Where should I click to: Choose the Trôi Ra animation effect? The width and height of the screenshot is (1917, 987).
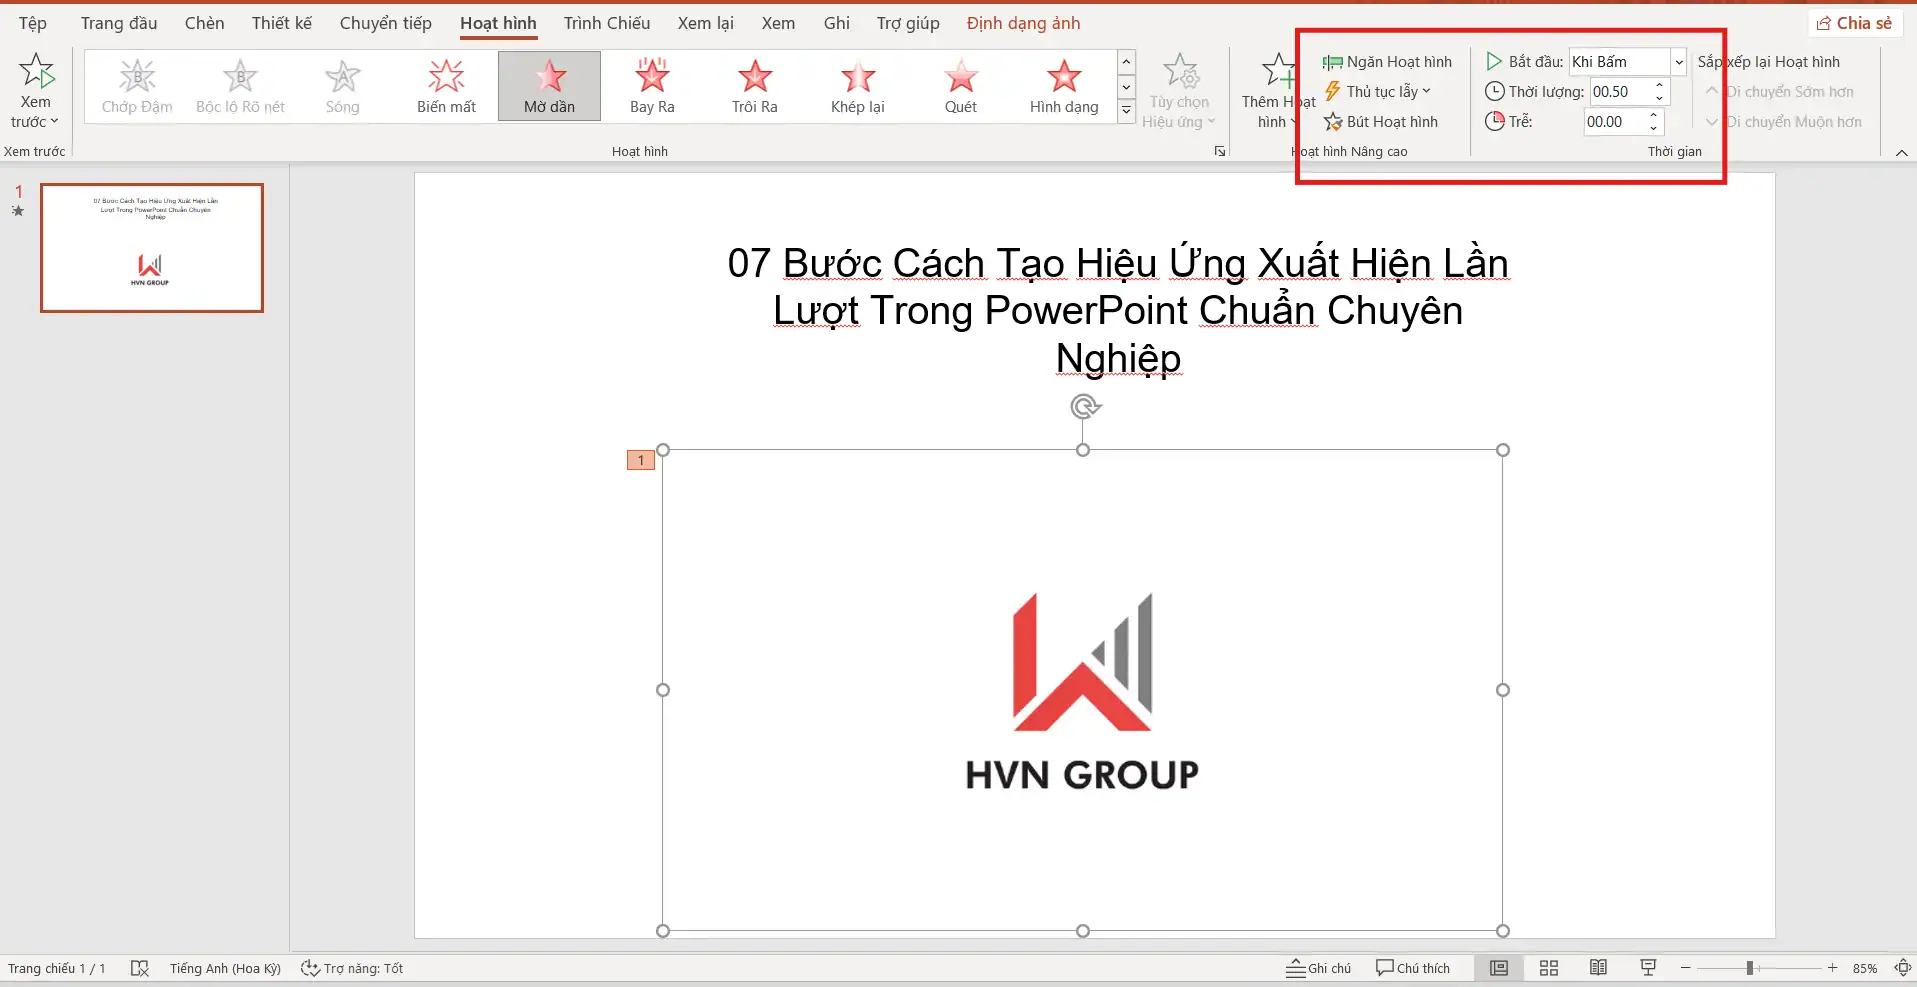tap(754, 86)
